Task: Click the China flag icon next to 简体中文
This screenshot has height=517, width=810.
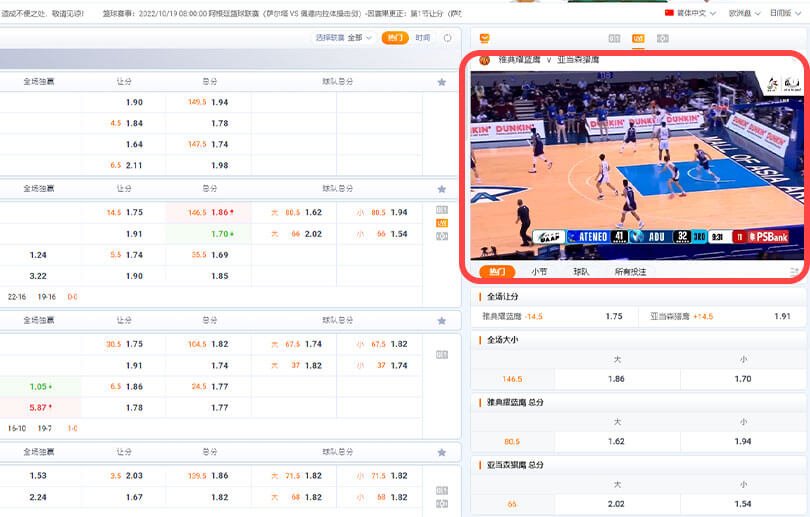Action: tap(669, 13)
